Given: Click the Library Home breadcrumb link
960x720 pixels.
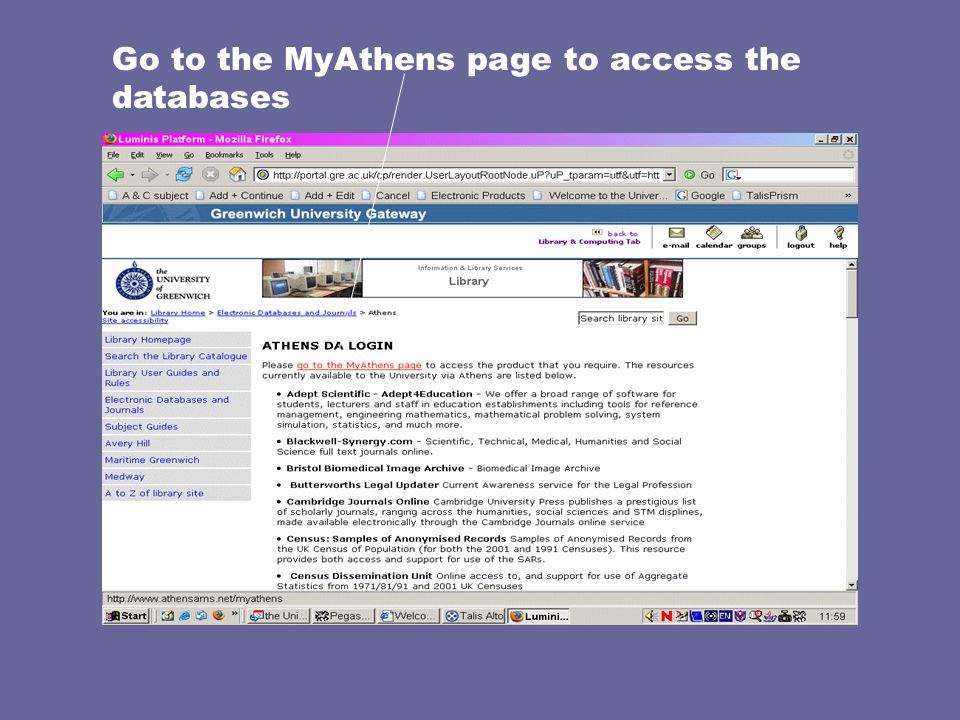Looking at the screenshot, I should tap(178, 313).
